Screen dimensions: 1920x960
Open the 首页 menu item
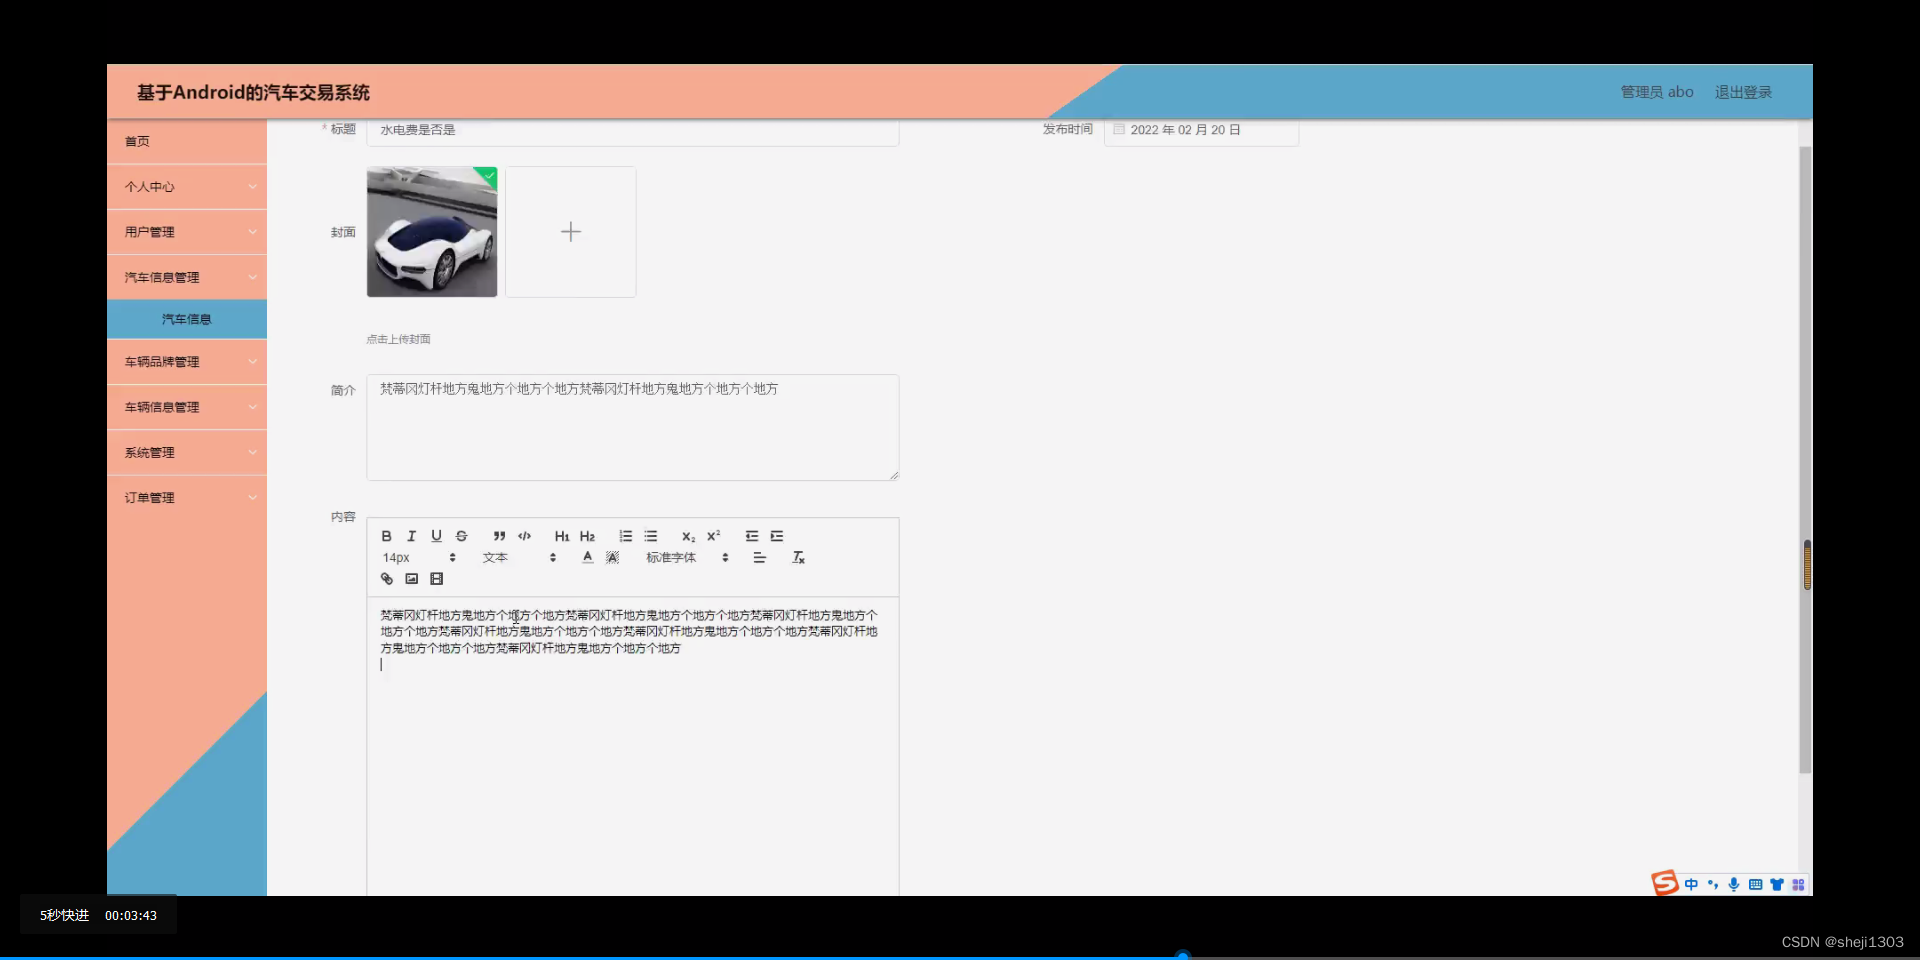138,141
